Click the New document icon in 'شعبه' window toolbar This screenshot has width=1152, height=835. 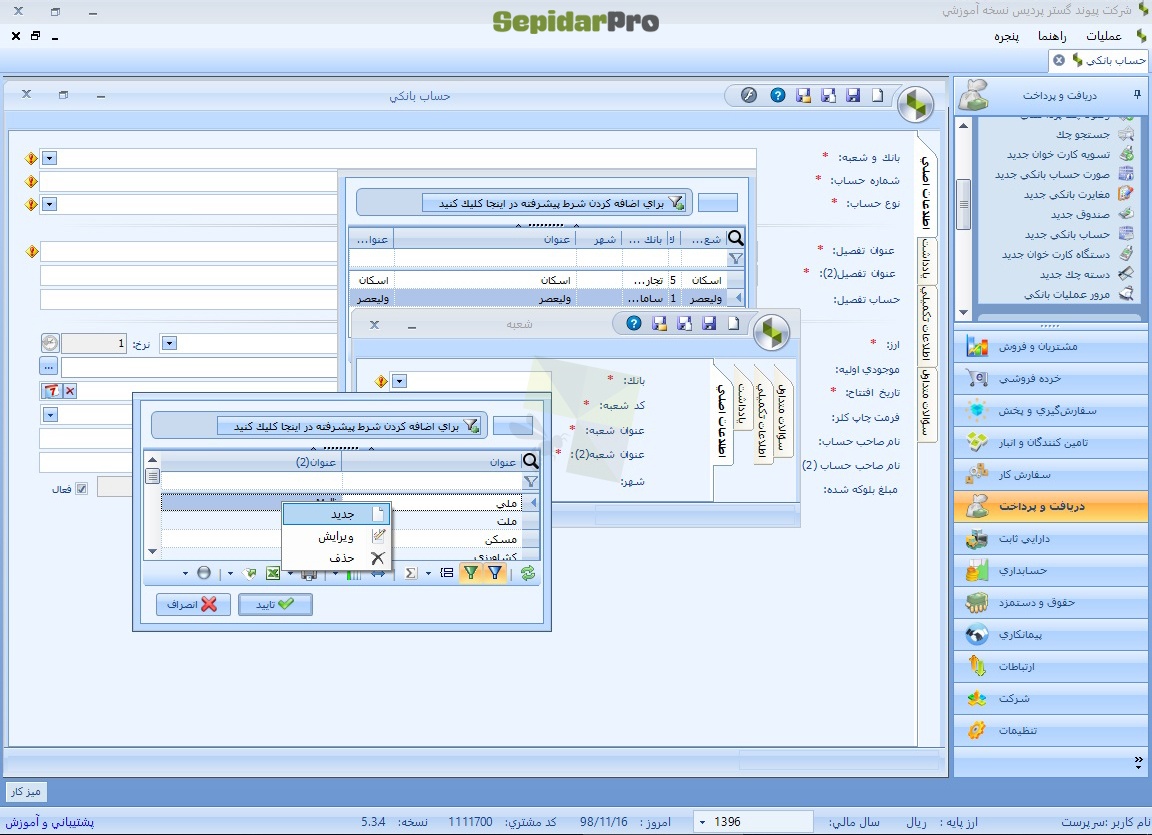733,324
